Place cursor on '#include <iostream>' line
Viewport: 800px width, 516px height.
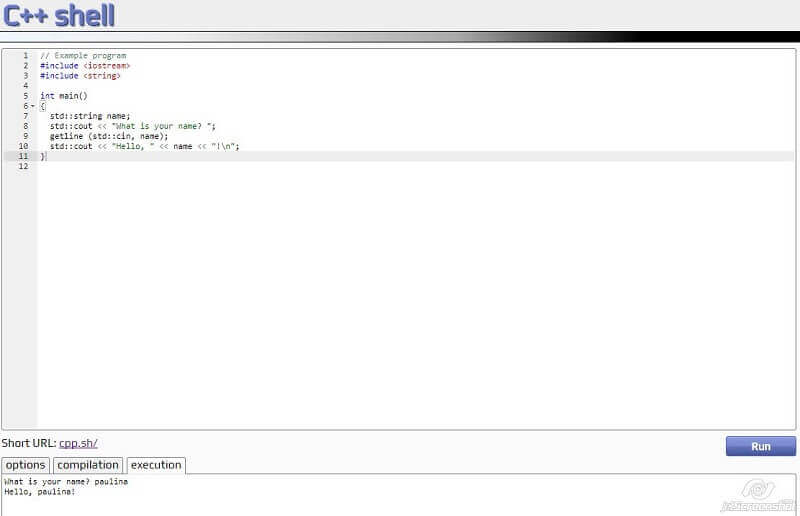(x=85, y=66)
